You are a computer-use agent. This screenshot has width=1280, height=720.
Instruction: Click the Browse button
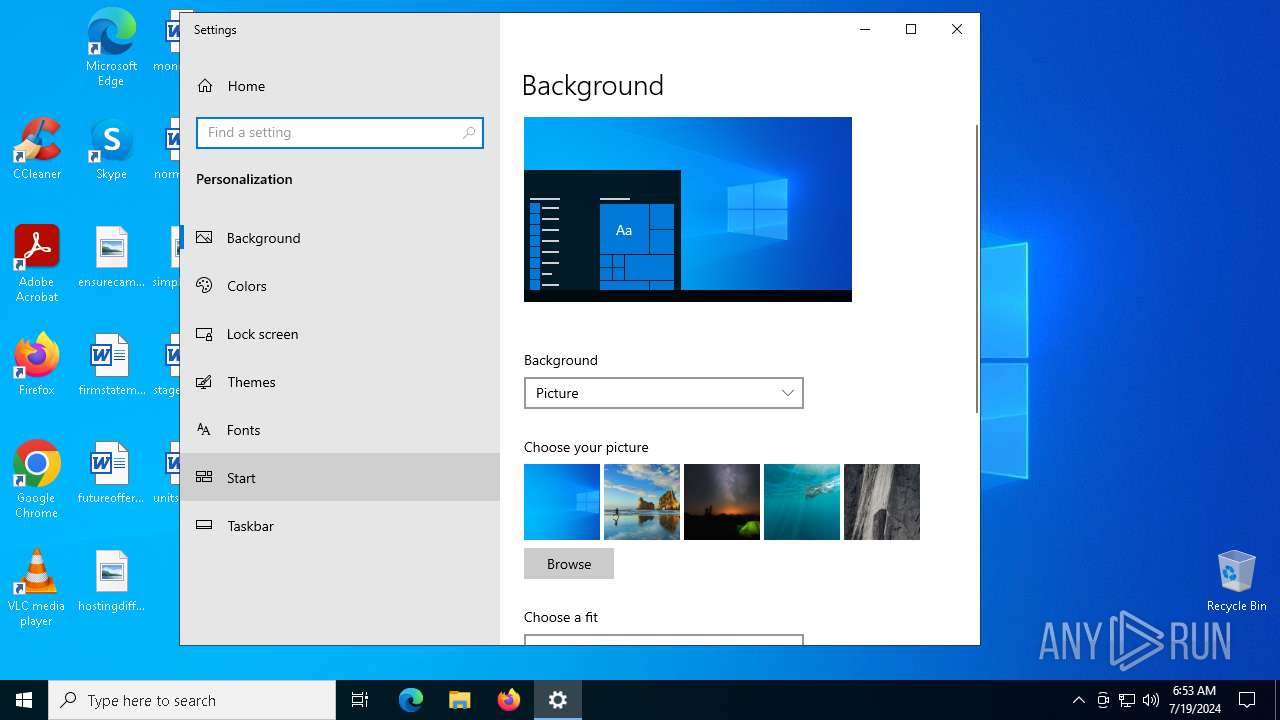(x=569, y=564)
